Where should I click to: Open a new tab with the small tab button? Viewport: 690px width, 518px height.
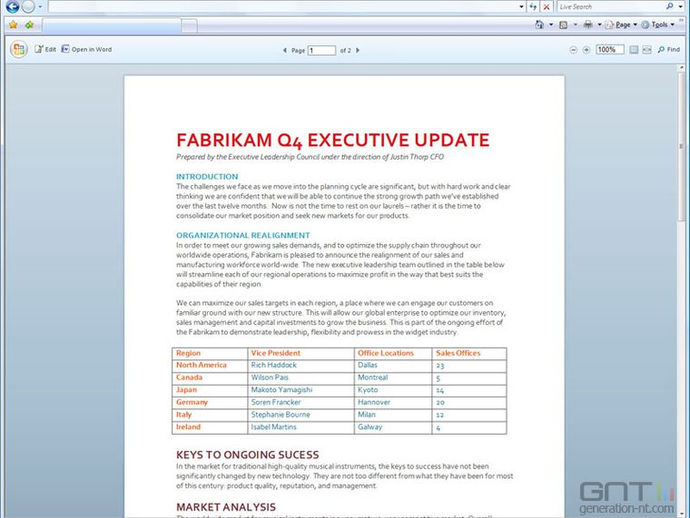pos(189,26)
